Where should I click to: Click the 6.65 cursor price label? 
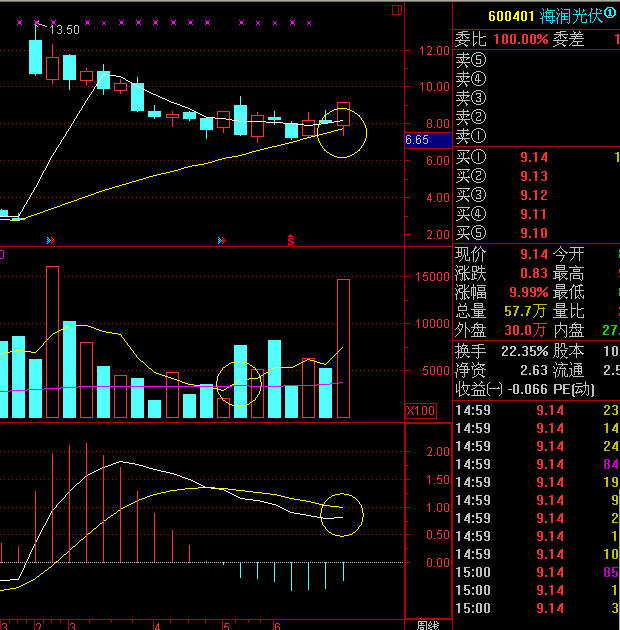click(428, 140)
